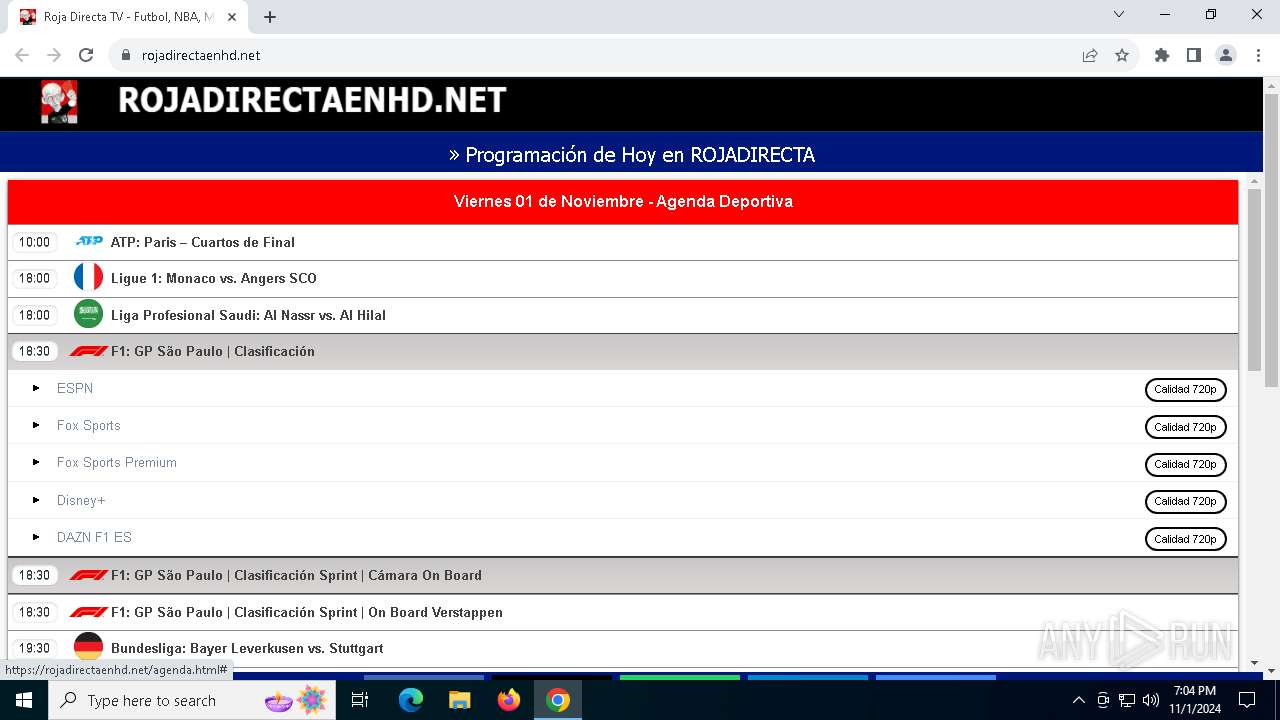This screenshot has height=720, width=1280.
Task: Open Task View on the taskbar
Action: [x=360, y=700]
